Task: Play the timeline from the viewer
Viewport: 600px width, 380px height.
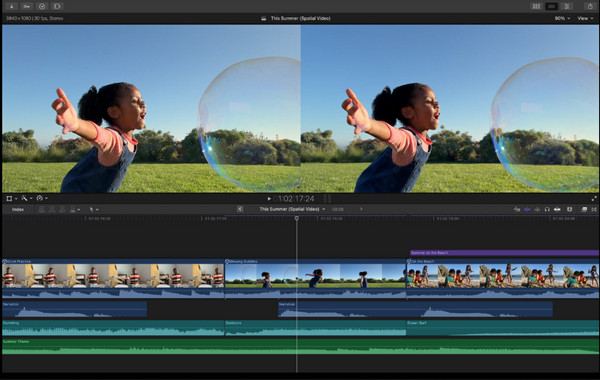Action: point(269,199)
